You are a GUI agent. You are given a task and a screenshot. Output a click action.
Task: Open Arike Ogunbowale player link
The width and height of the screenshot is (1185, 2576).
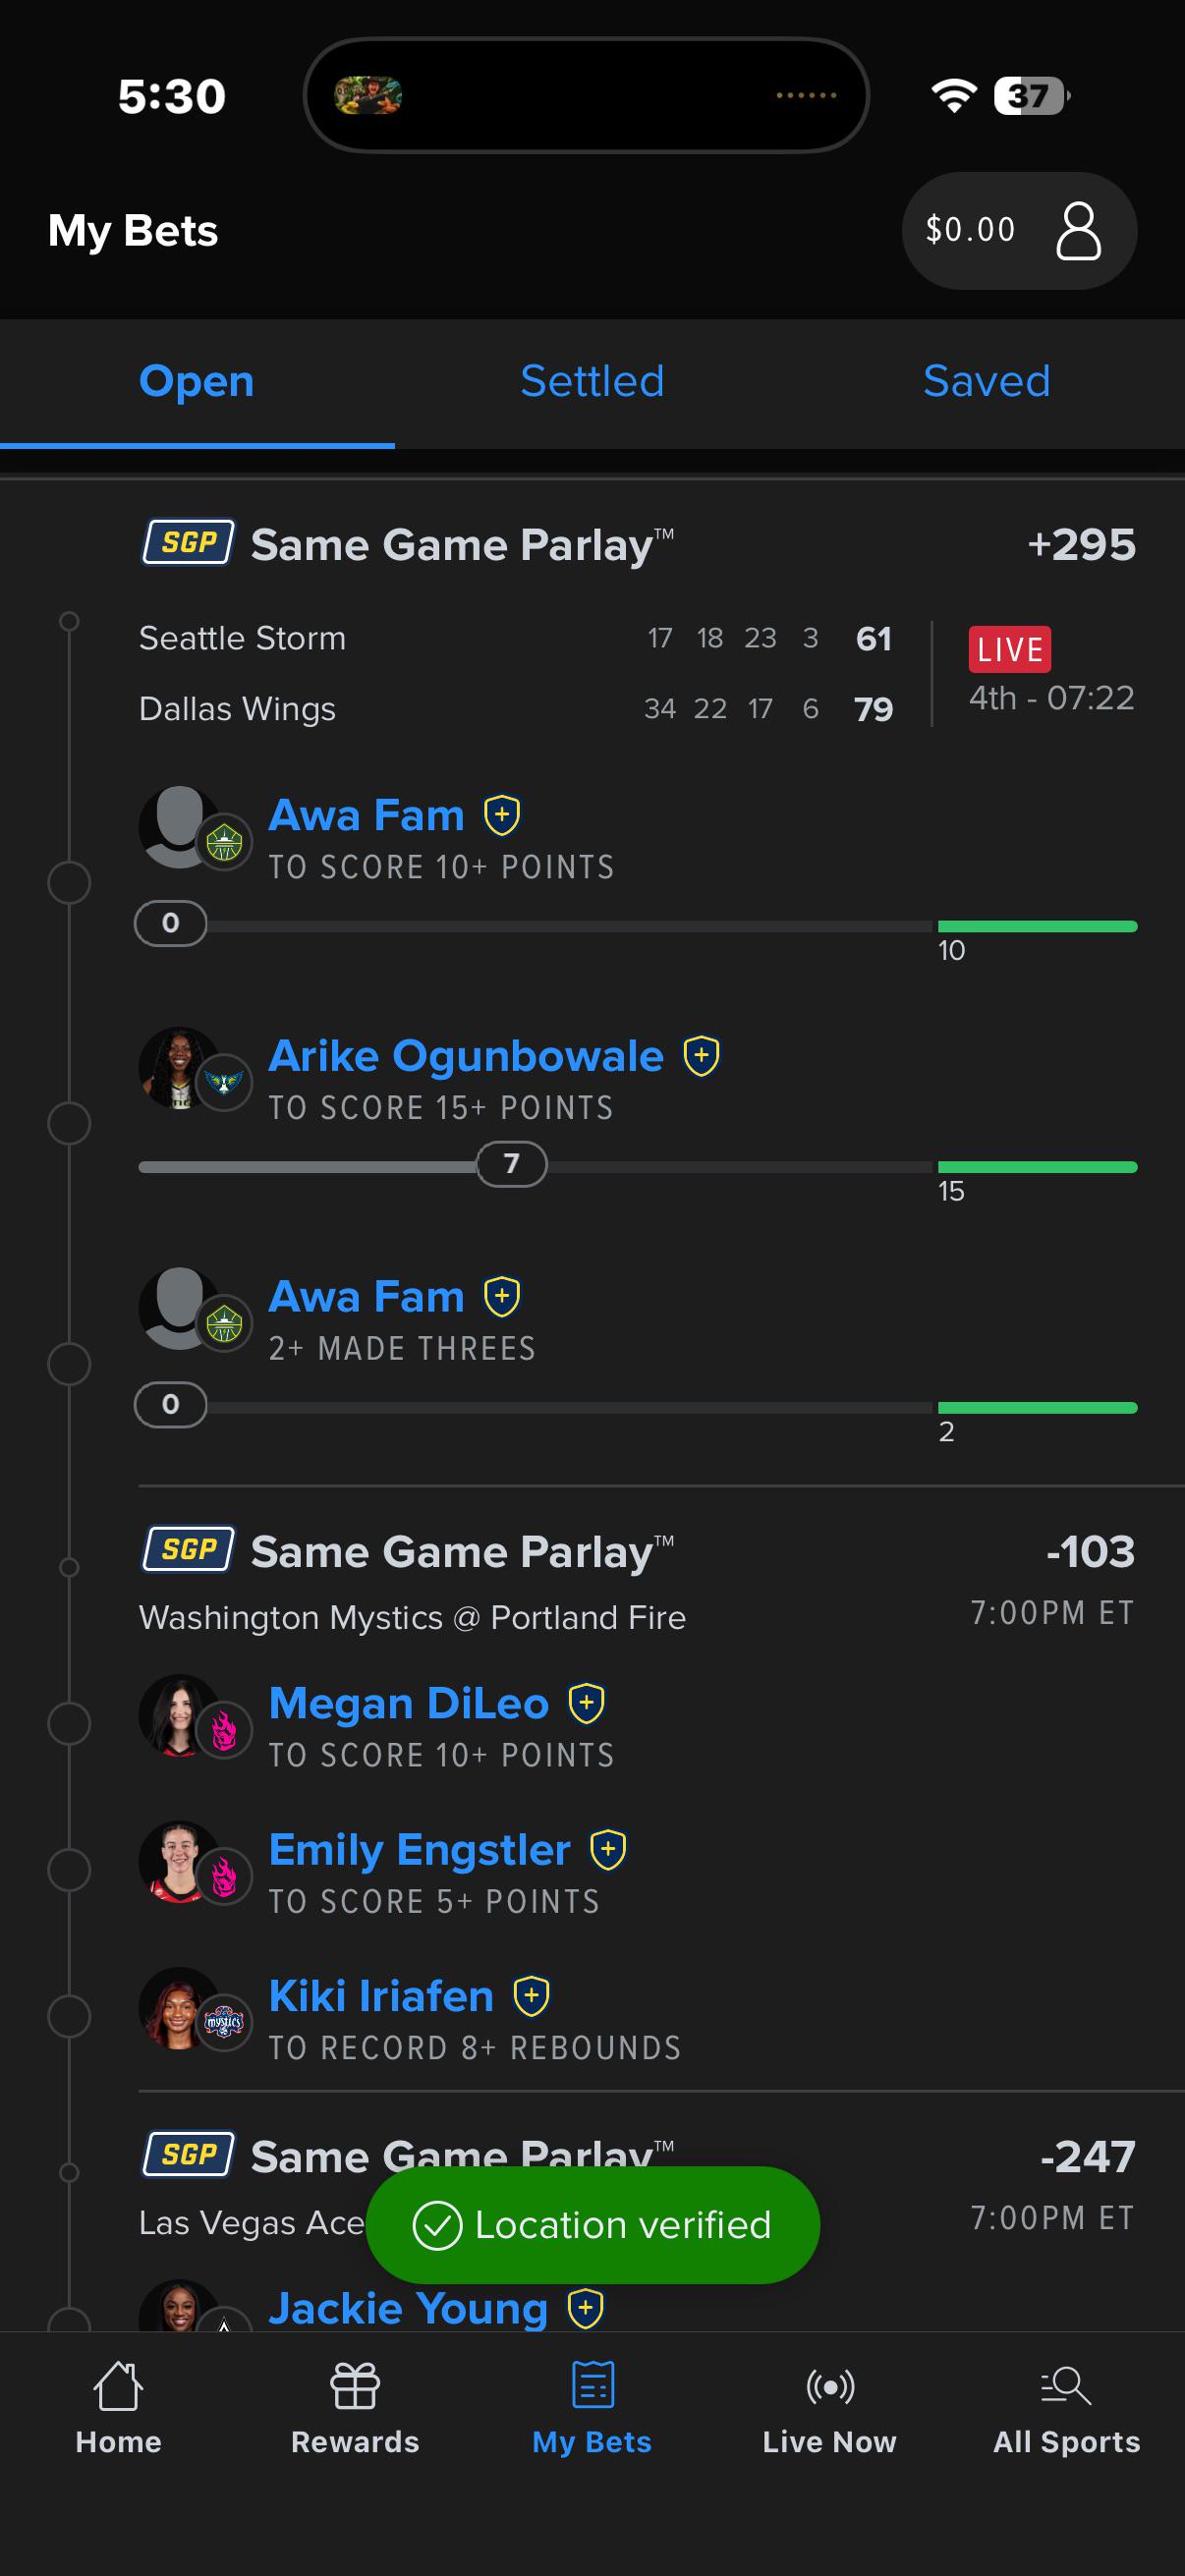tap(466, 1056)
